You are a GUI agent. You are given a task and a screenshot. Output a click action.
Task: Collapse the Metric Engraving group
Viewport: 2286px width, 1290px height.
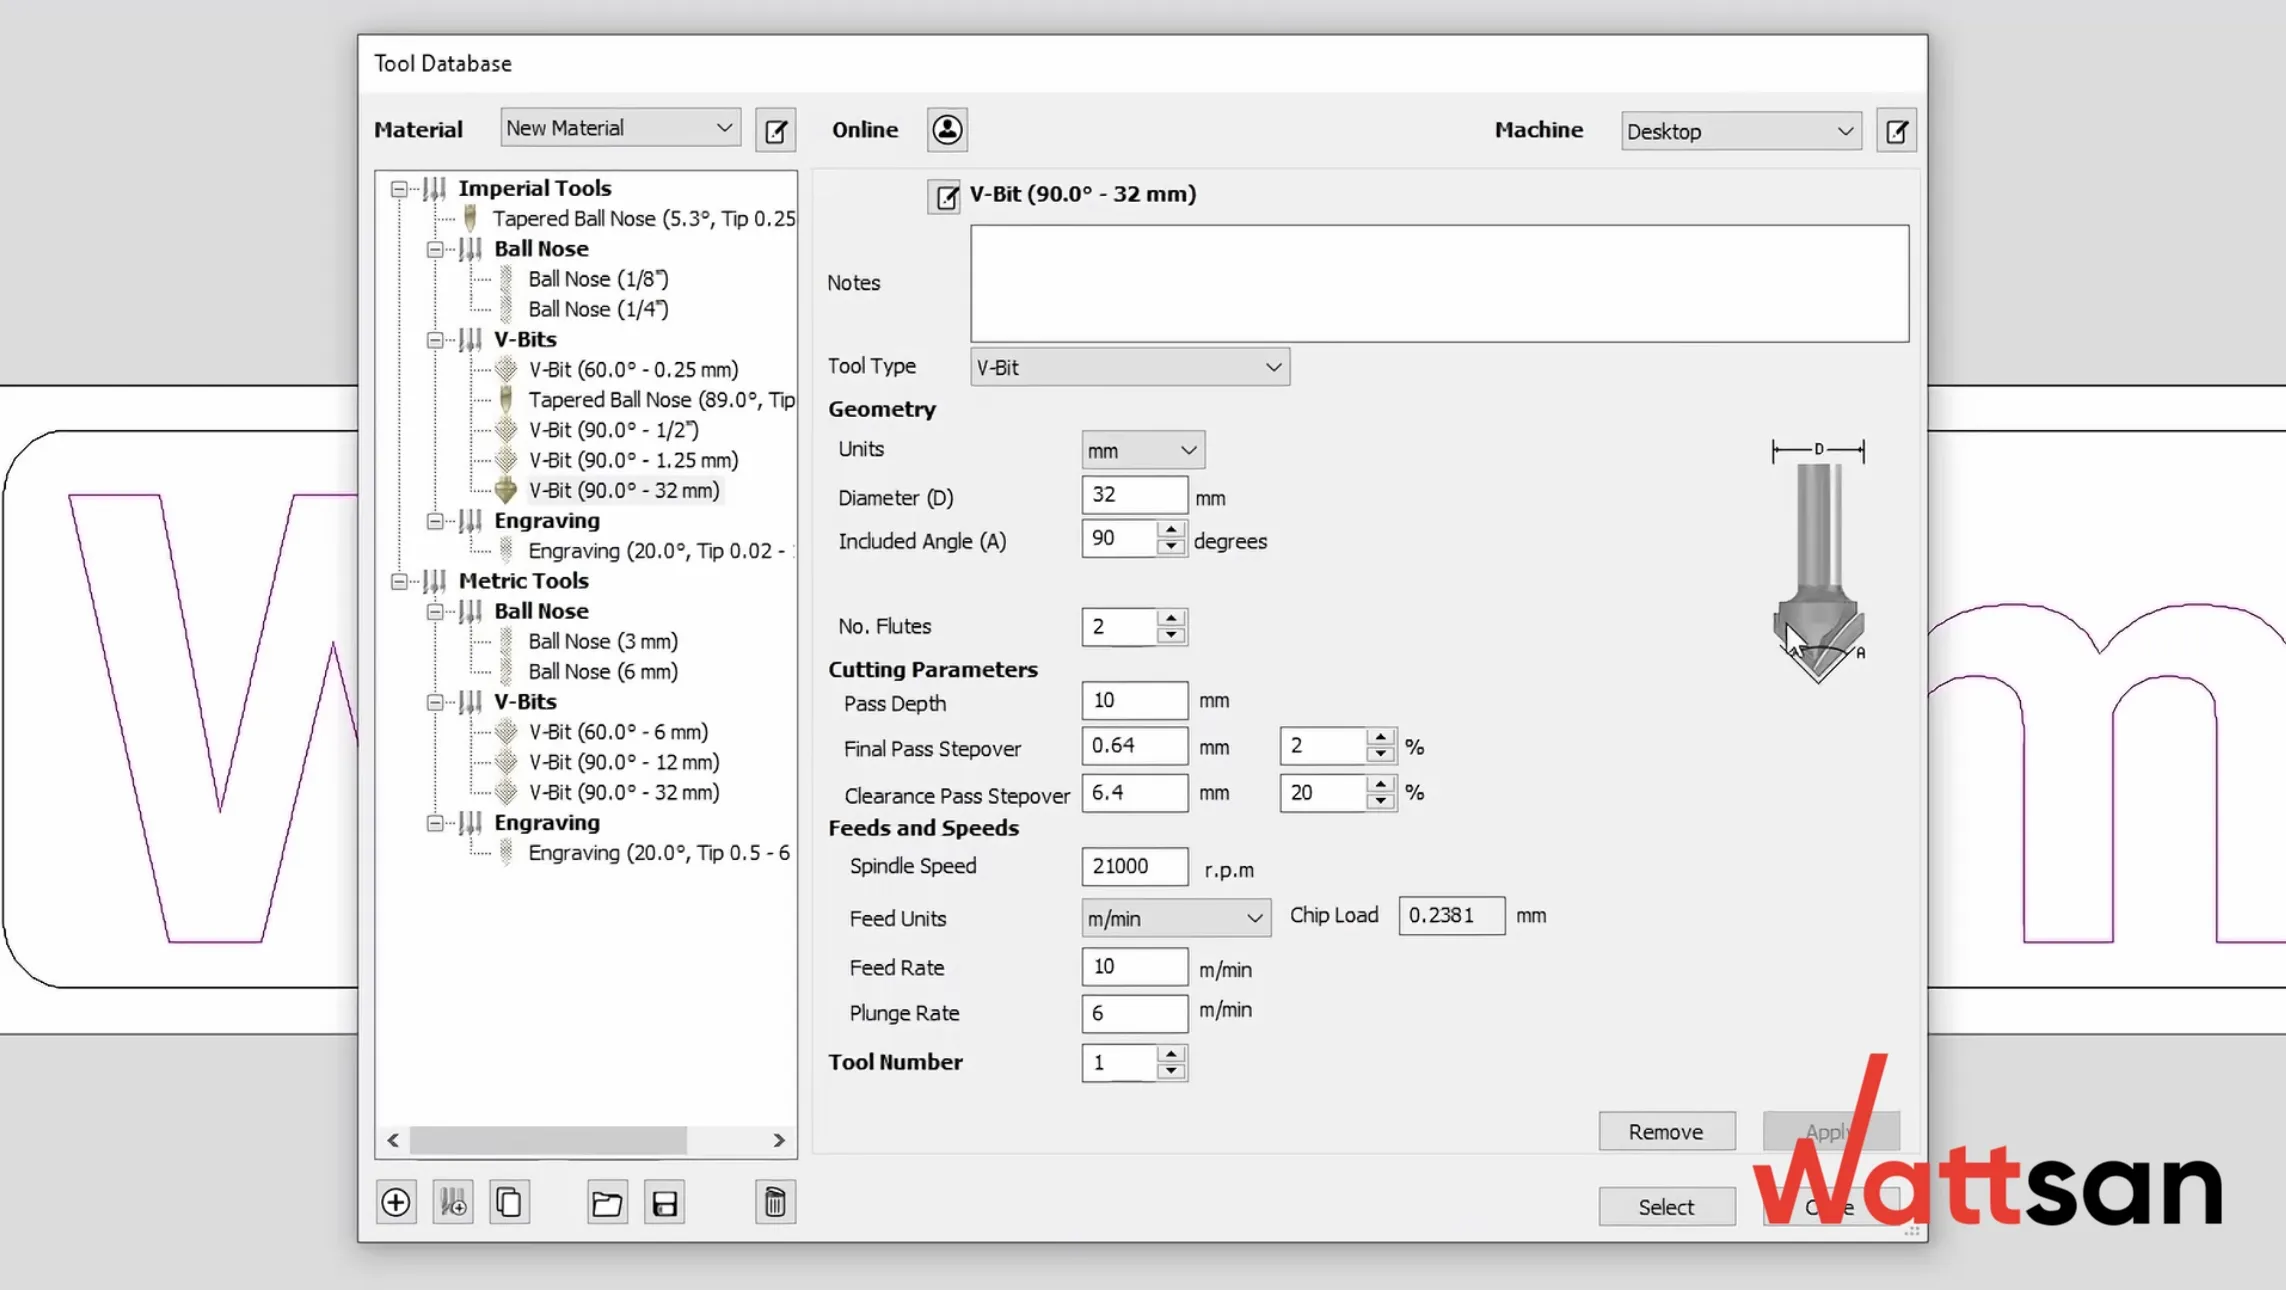pos(435,823)
